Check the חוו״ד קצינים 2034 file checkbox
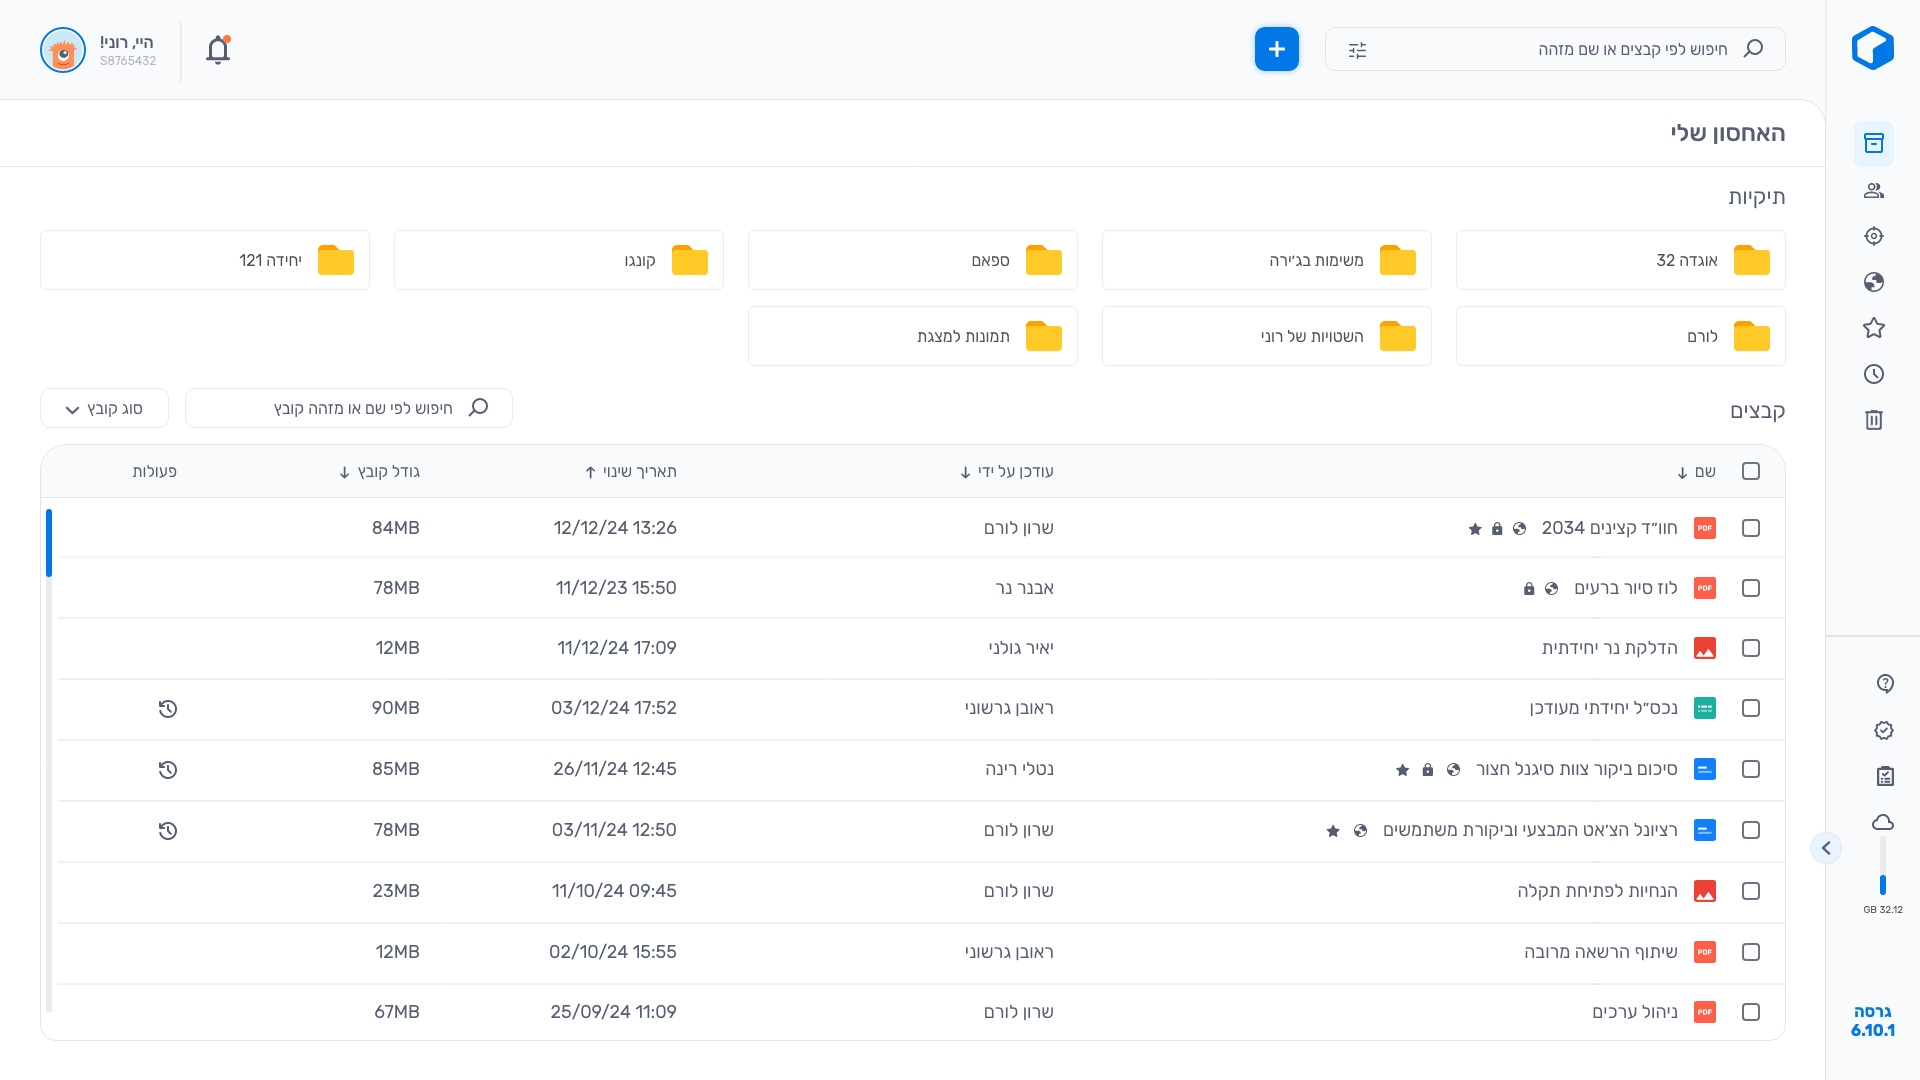Screen dimensions: 1920x1080 point(1751,528)
